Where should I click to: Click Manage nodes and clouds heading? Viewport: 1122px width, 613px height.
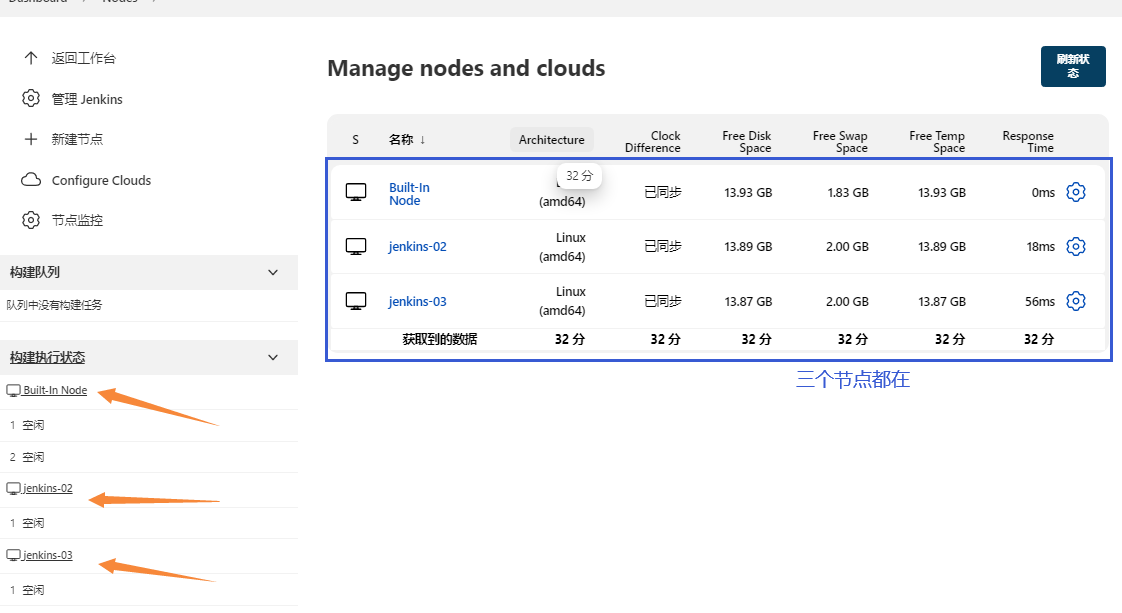[466, 68]
